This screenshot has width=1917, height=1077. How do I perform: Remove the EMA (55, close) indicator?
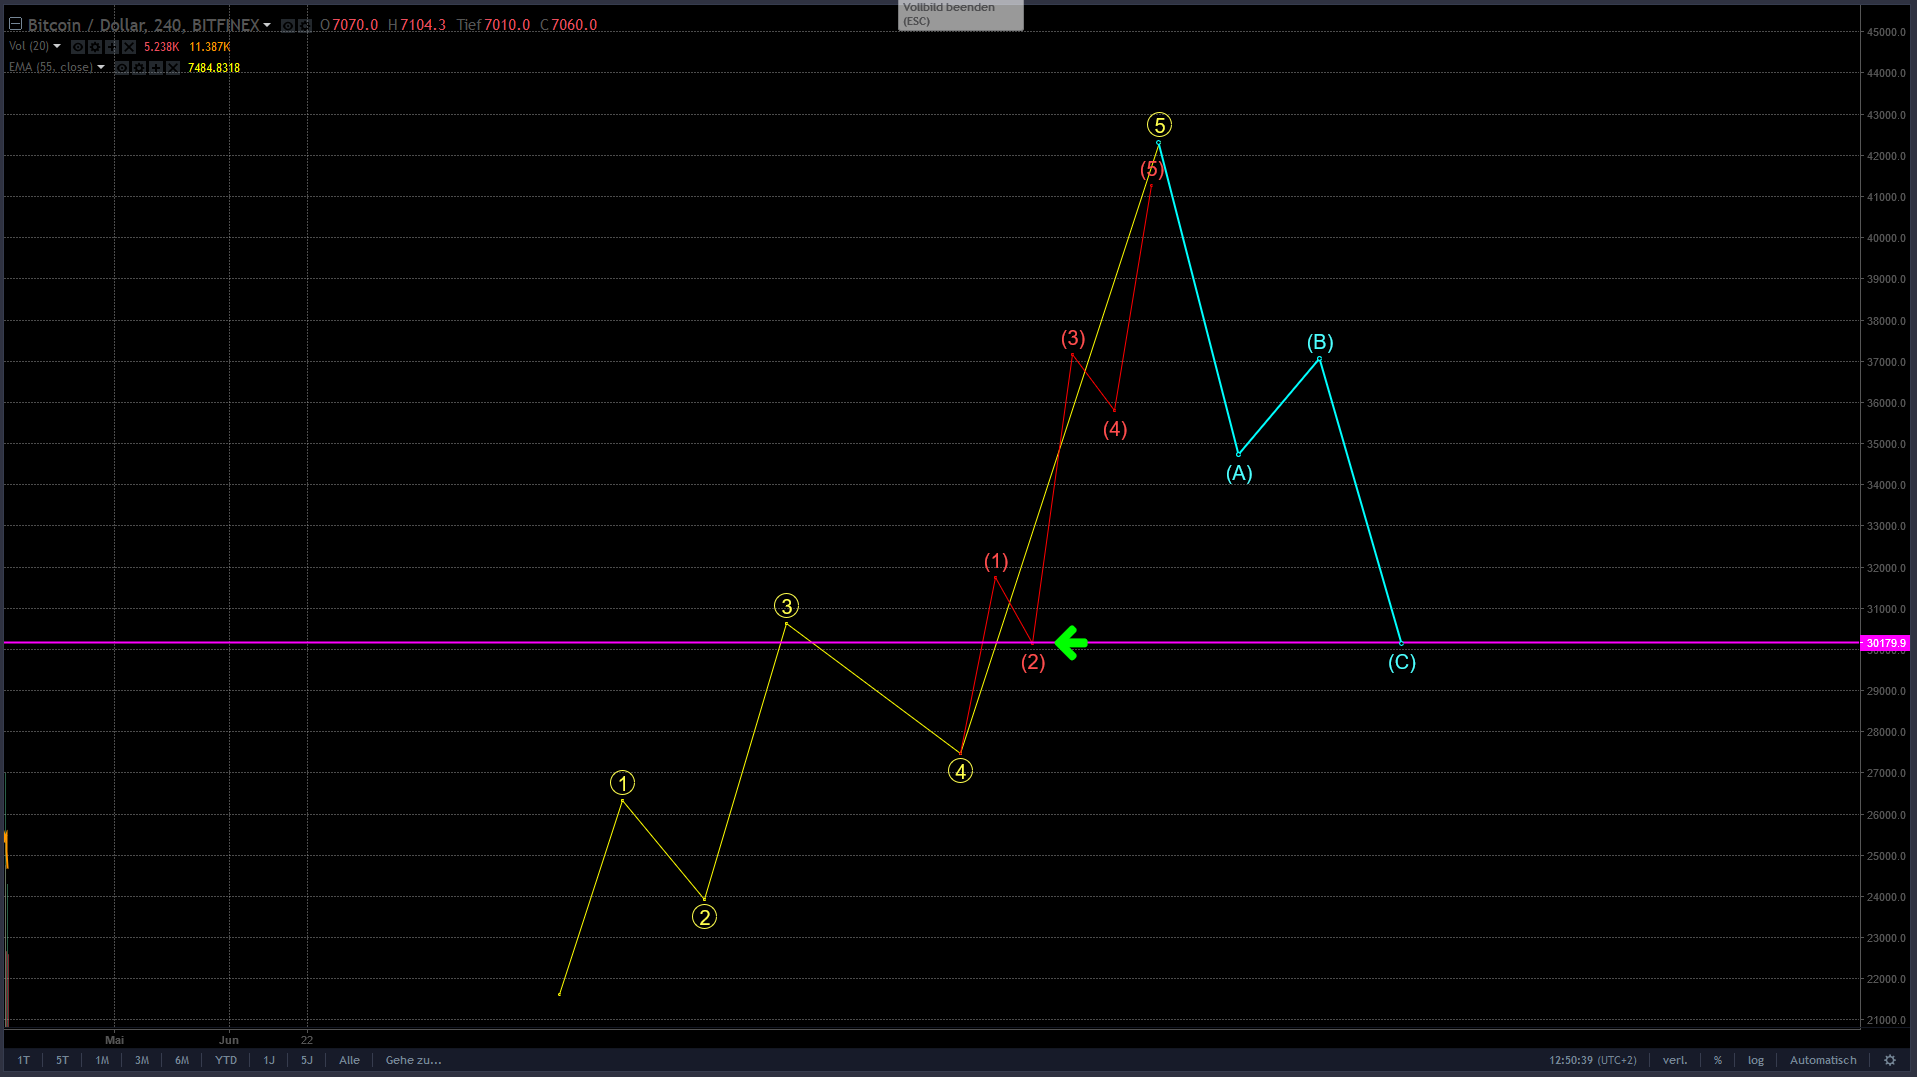coord(173,68)
